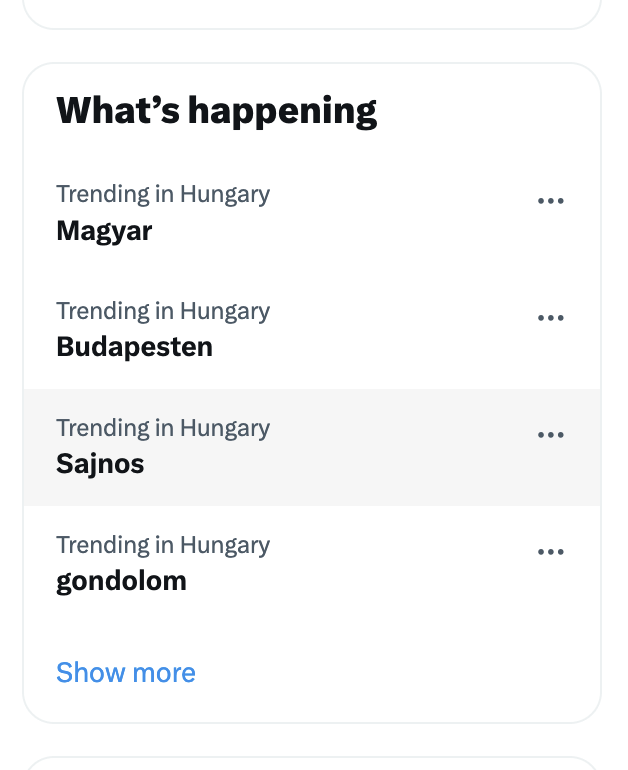Click the empty space right of Show more
This screenshot has height=770, width=628.
pyautogui.click(x=400, y=672)
